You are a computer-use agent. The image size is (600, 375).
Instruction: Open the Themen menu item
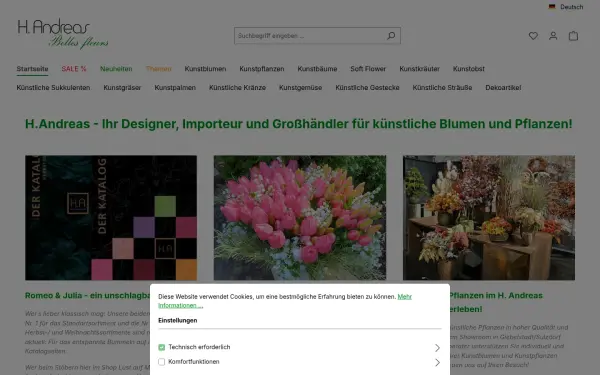click(x=158, y=69)
